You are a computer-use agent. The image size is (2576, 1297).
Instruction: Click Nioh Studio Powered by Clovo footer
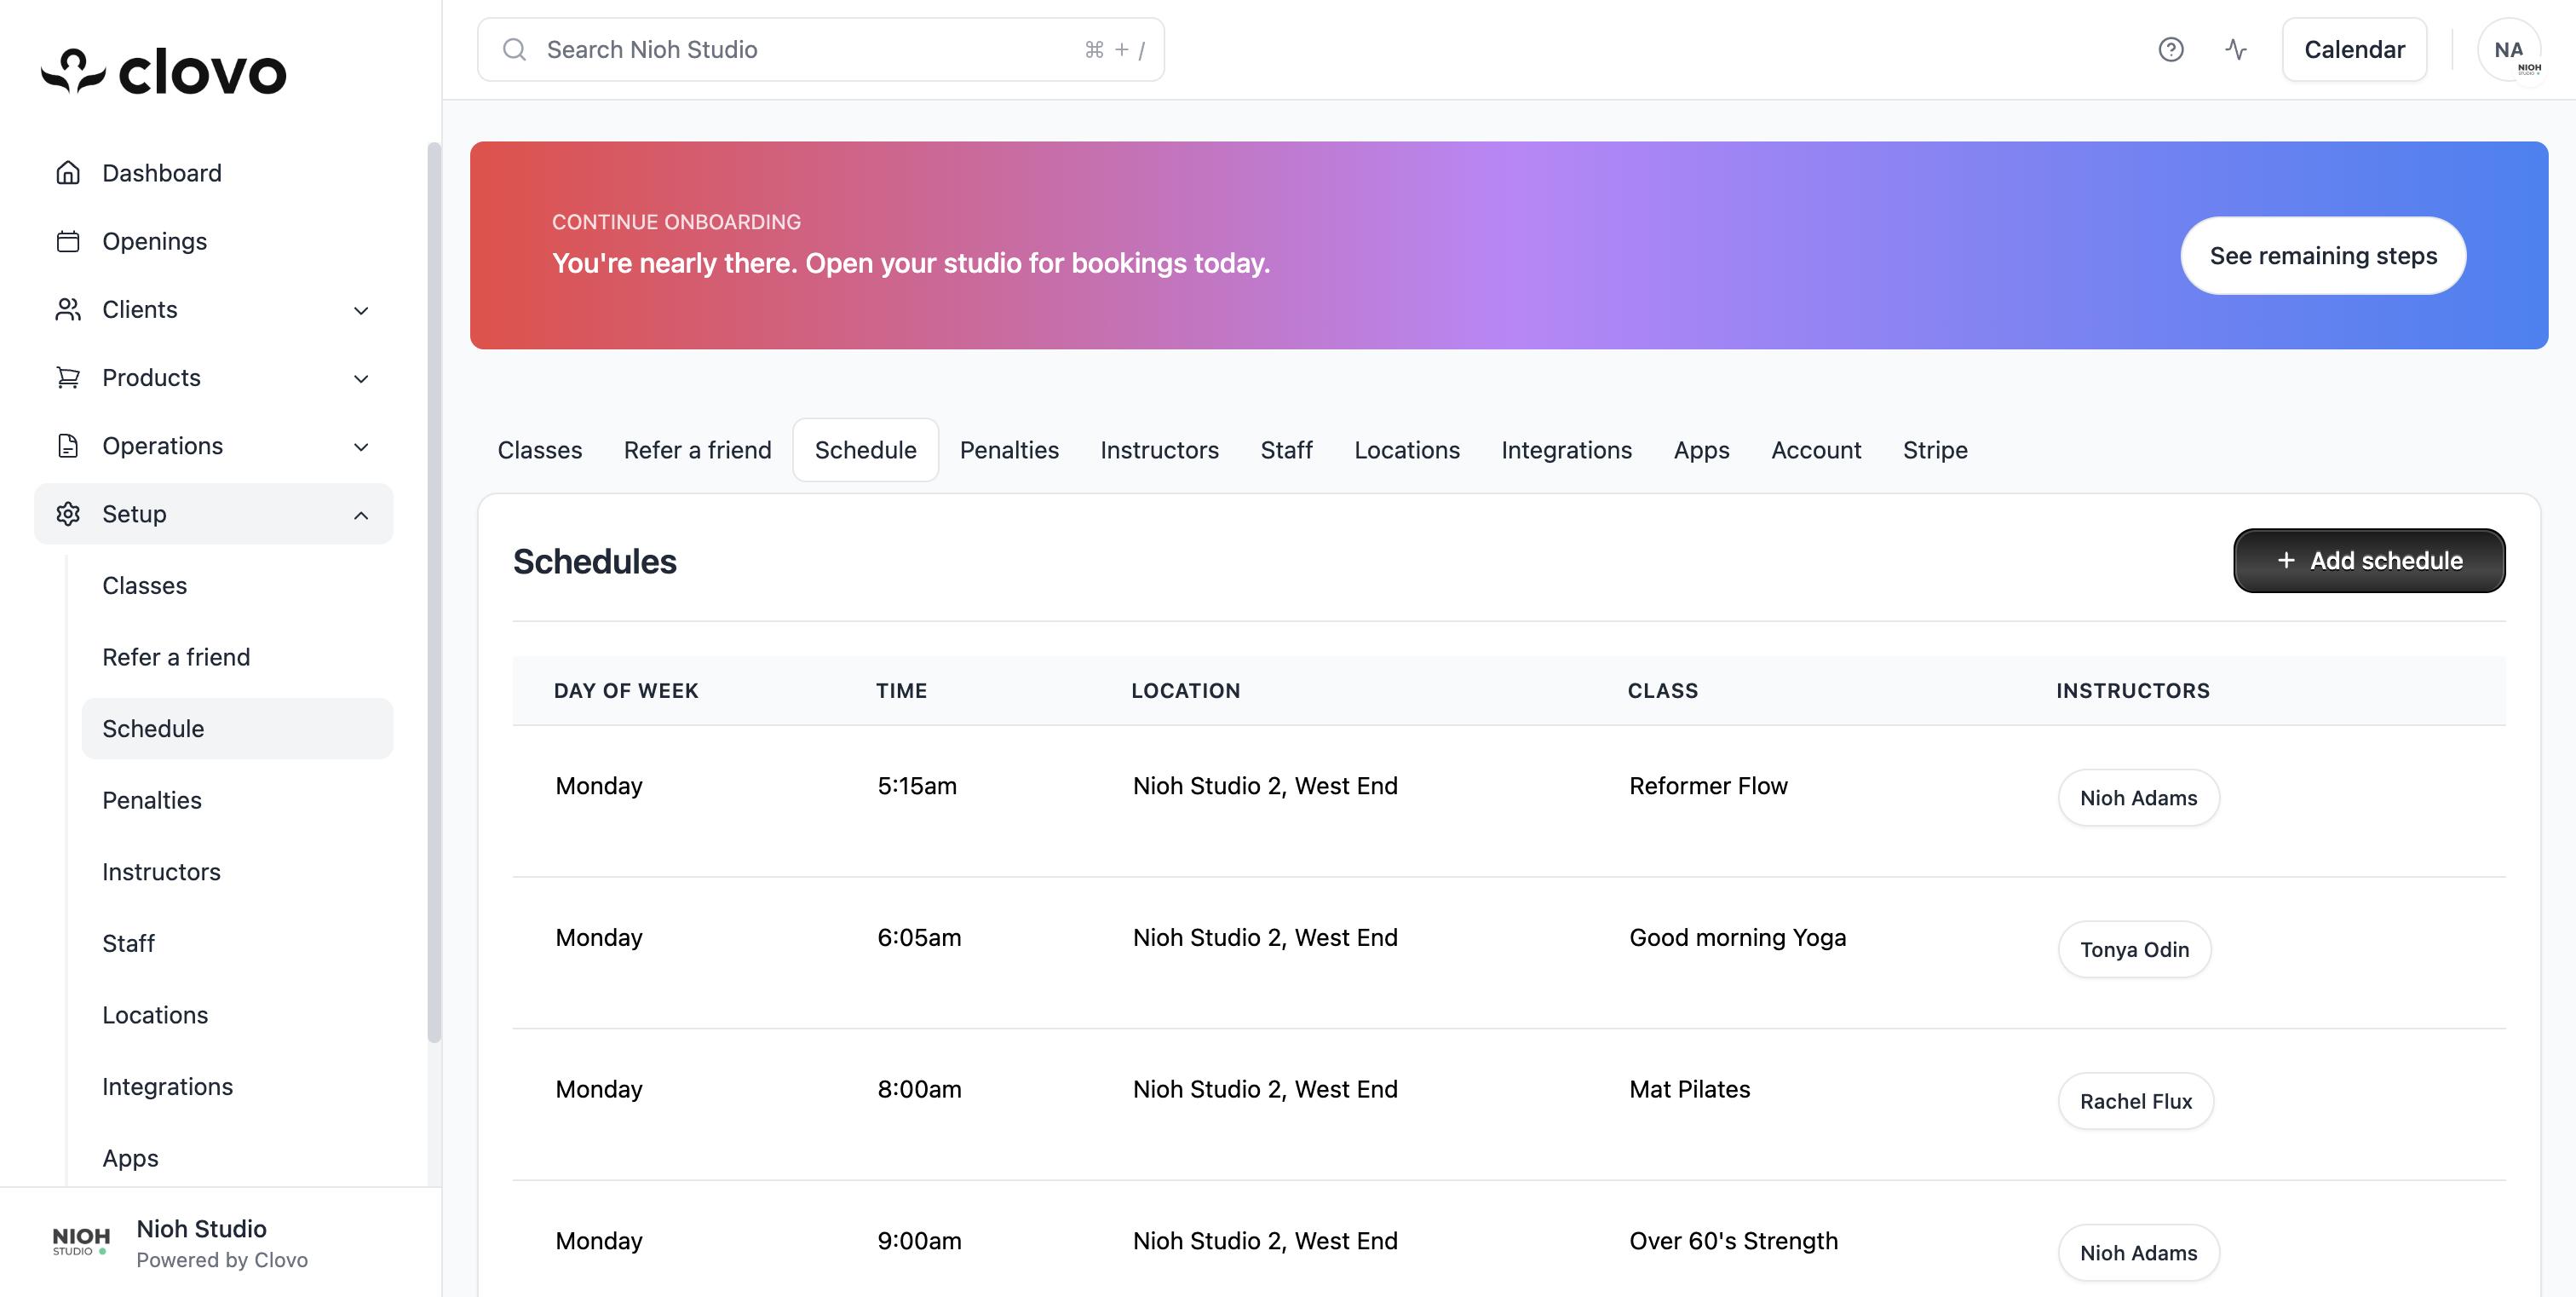pos(222,1243)
